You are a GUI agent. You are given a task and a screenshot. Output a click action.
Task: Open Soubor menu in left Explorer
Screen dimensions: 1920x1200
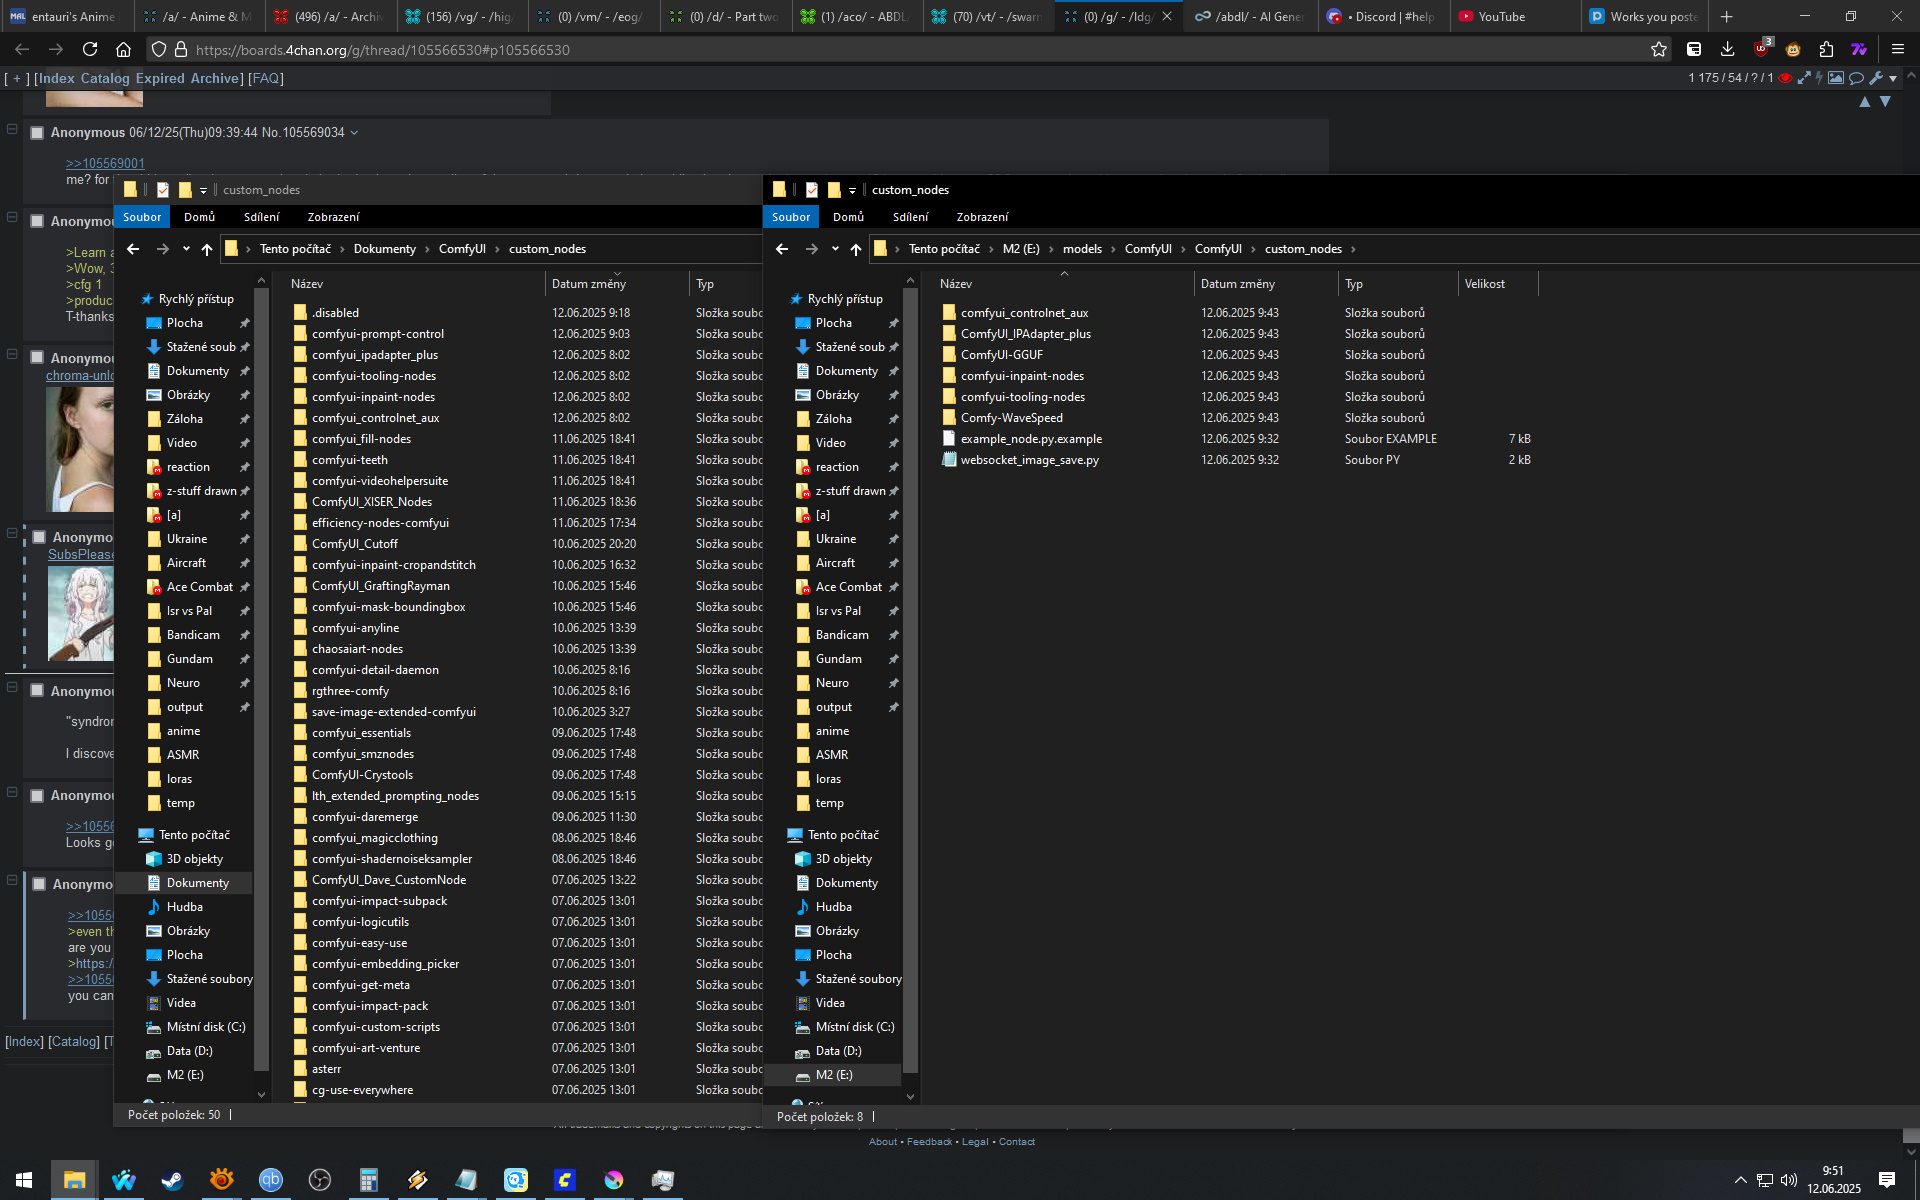pyautogui.click(x=142, y=217)
